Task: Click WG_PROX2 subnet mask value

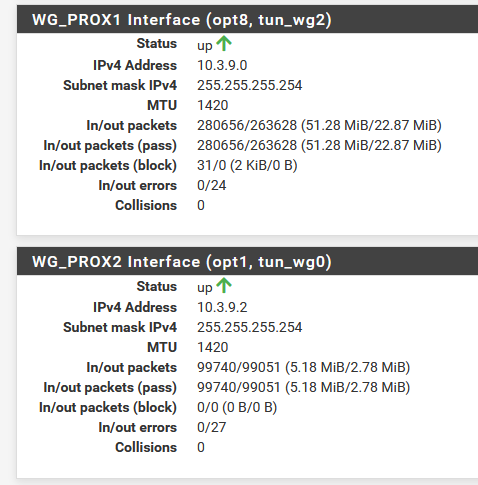Action: (250, 327)
